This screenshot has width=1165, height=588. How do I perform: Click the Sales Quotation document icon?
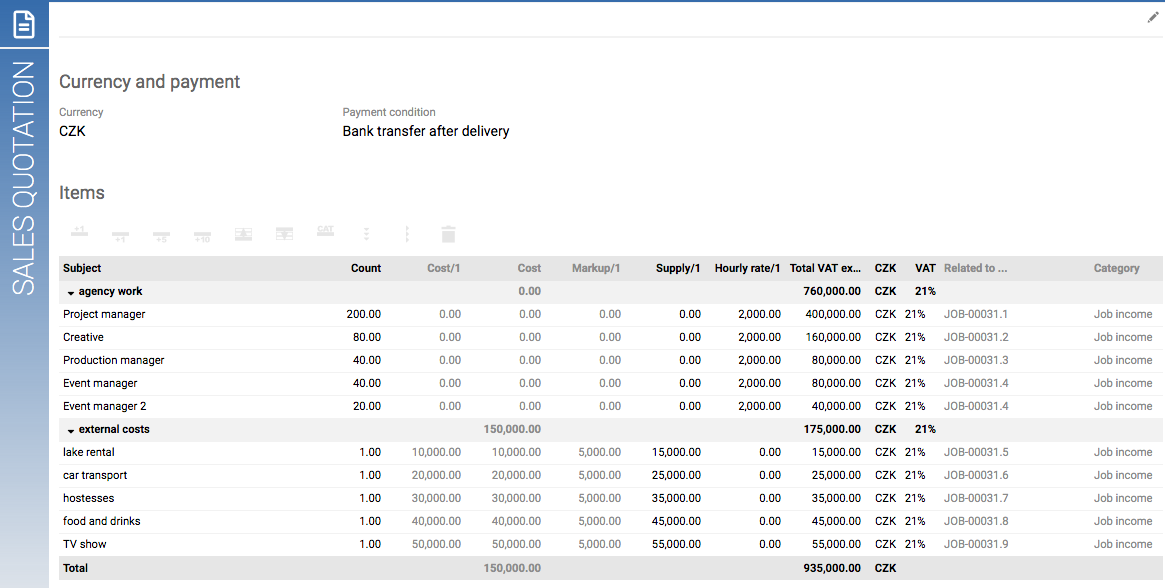coord(24,24)
